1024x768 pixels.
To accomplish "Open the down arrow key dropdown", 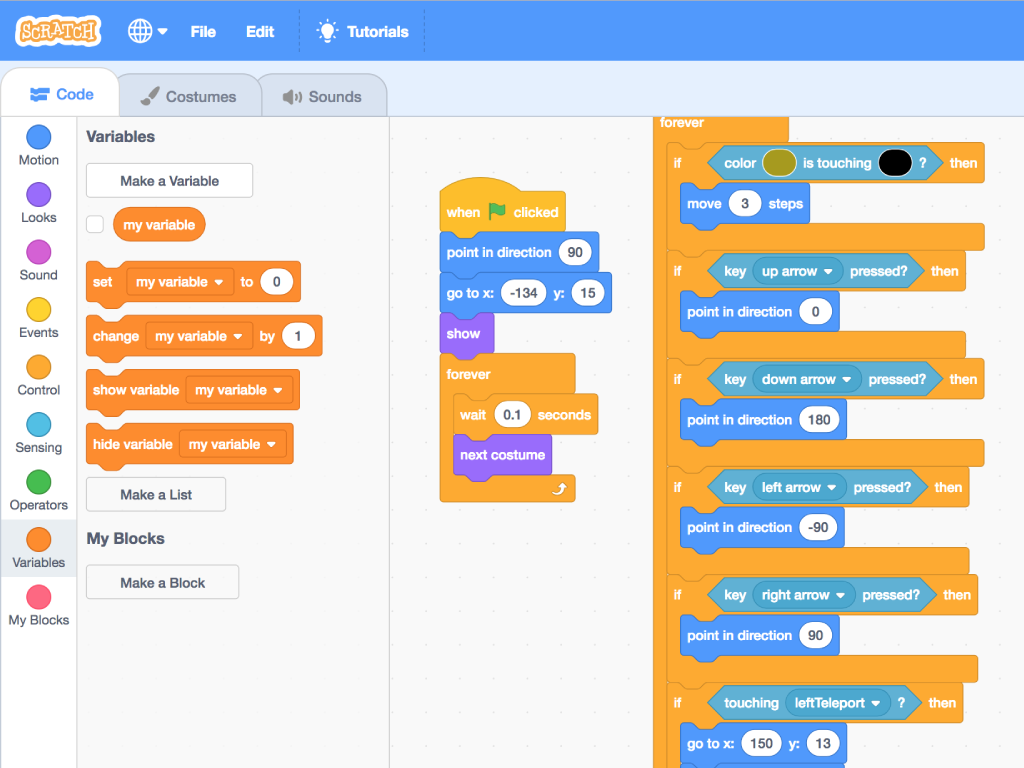I will click(x=807, y=379).
